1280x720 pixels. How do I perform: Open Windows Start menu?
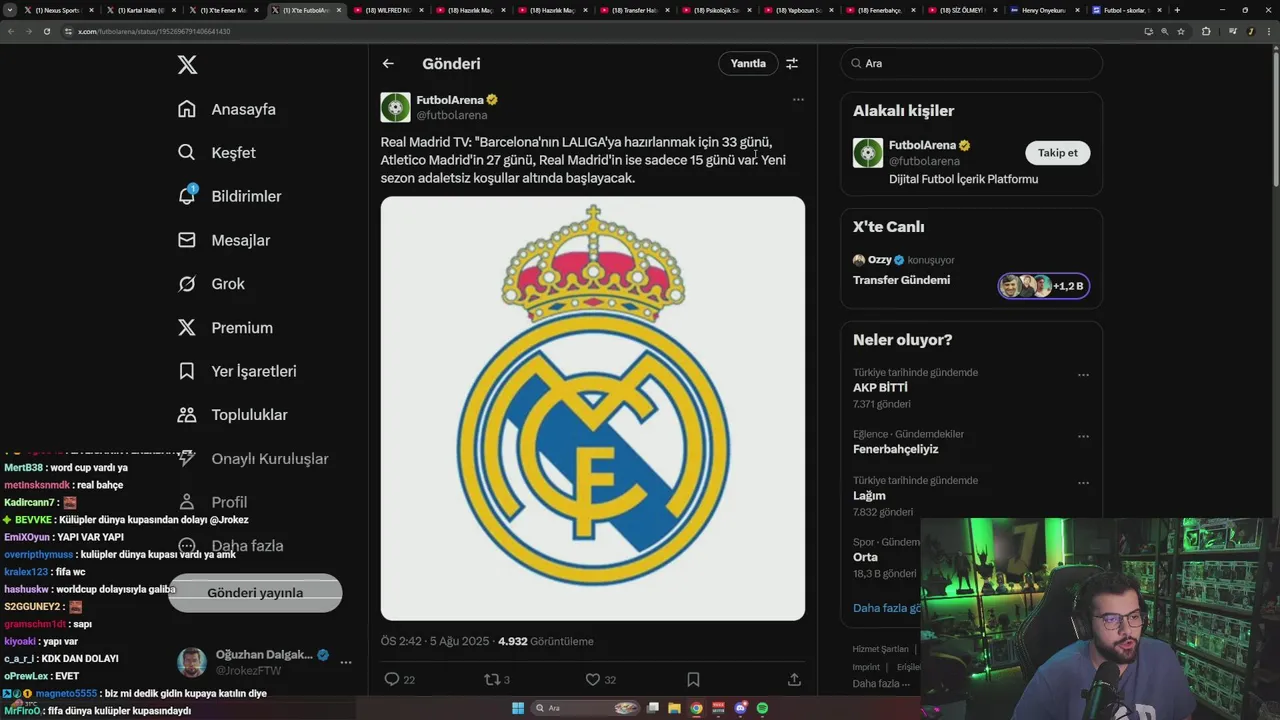518,708
